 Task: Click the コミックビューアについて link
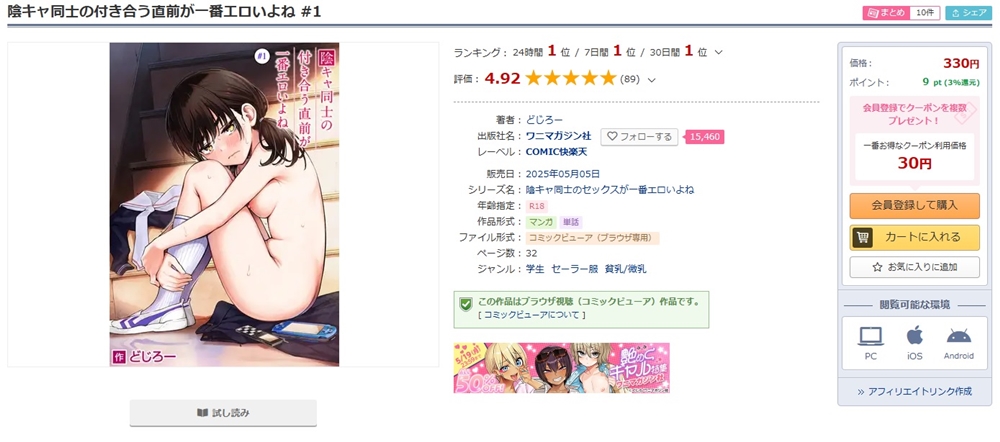(x=531, y=315)
